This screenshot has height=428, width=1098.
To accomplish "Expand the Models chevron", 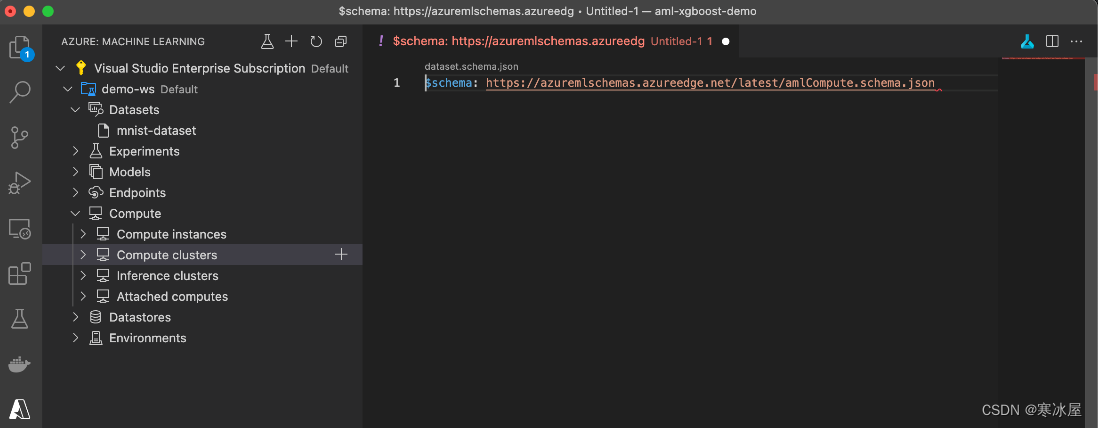I will pyautogui.click(x=76, y=172).
